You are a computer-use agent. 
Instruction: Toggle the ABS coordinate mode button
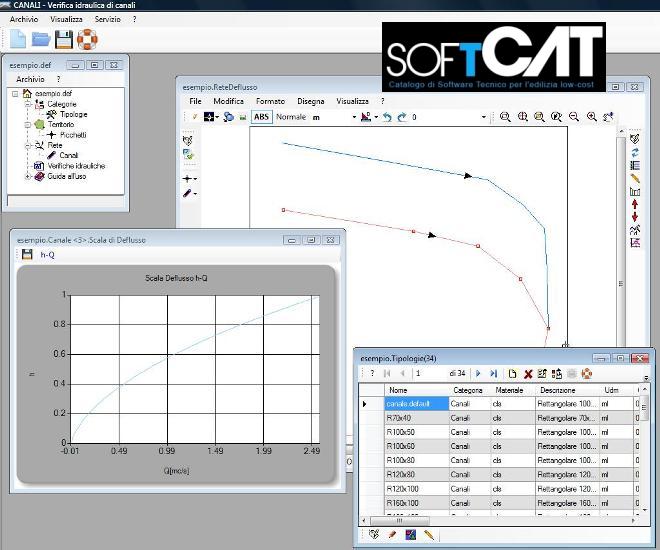(262, 117)
